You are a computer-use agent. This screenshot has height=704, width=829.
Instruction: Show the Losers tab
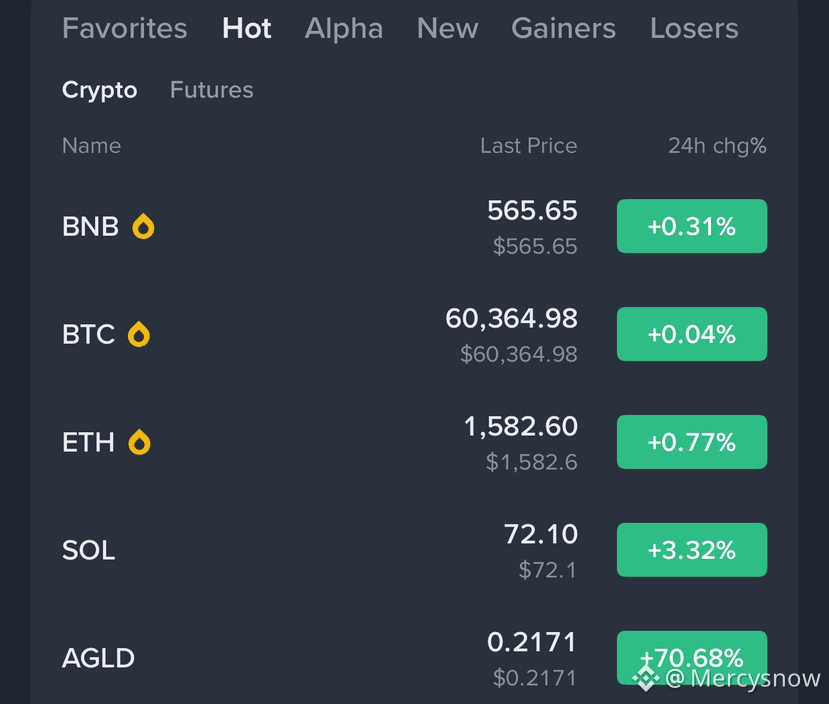click(x=694, y=28)
